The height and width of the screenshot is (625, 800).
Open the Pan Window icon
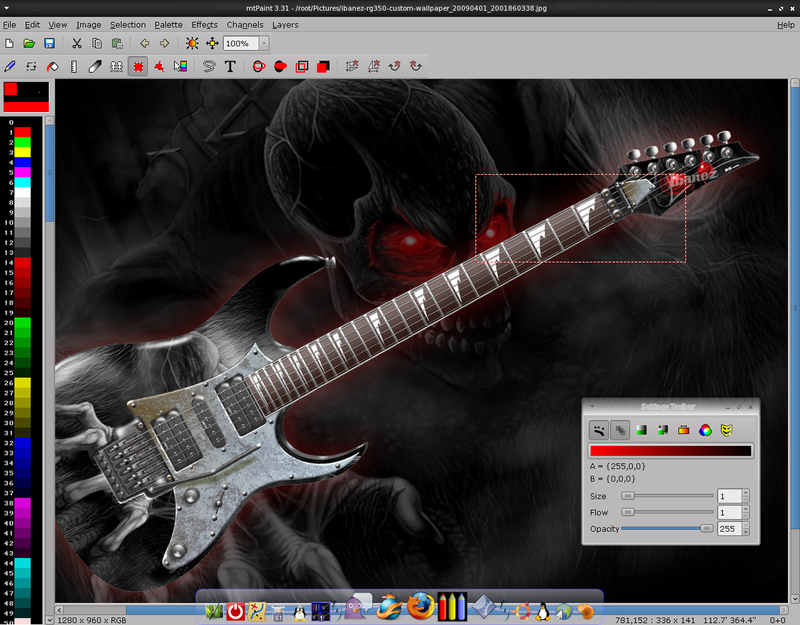tap(212, 43)
